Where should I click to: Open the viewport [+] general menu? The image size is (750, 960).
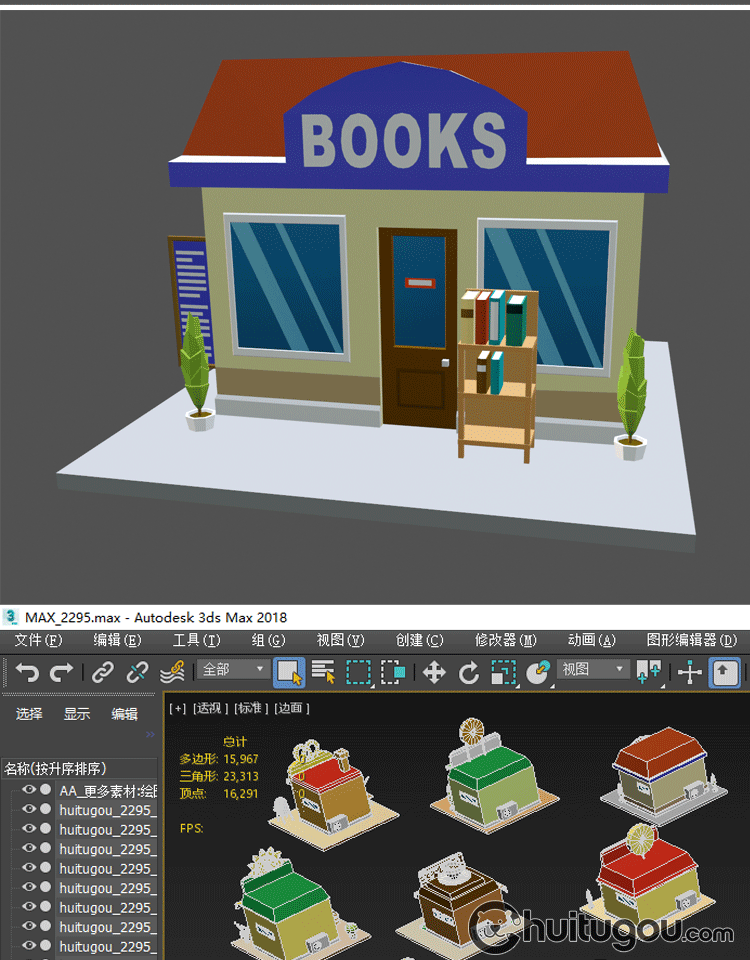178,708
